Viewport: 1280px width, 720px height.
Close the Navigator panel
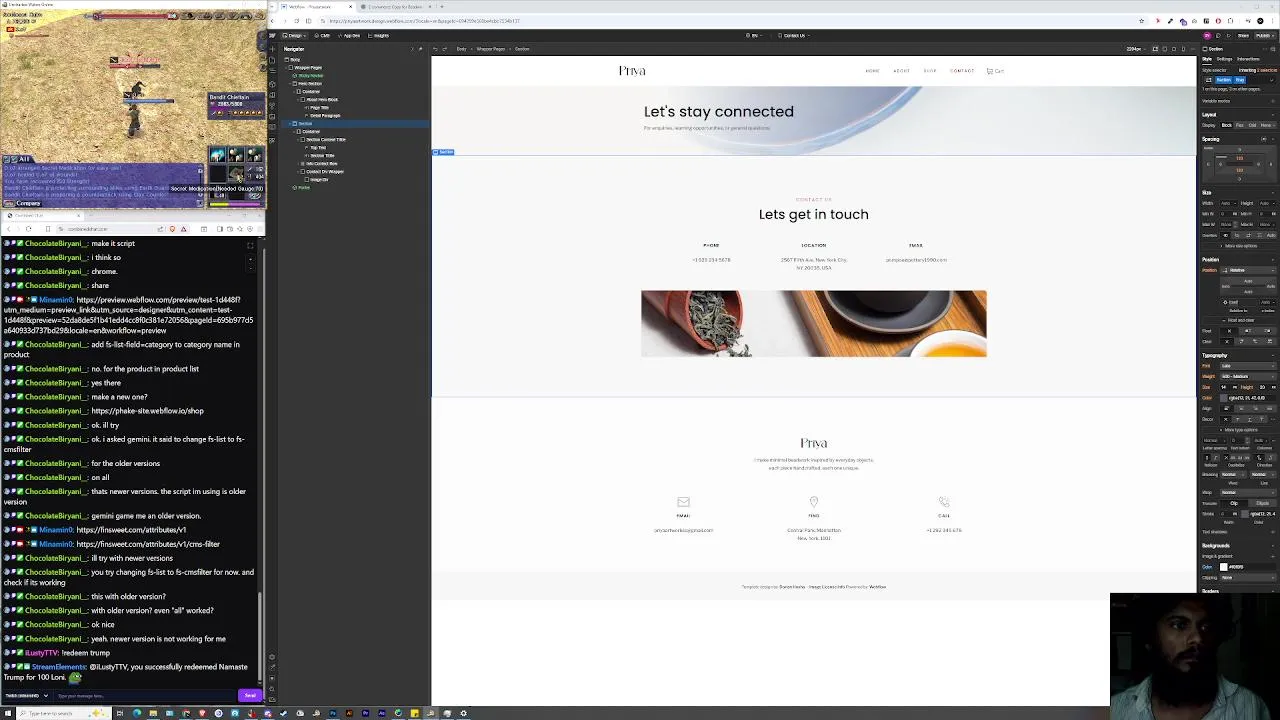(412, 49)
